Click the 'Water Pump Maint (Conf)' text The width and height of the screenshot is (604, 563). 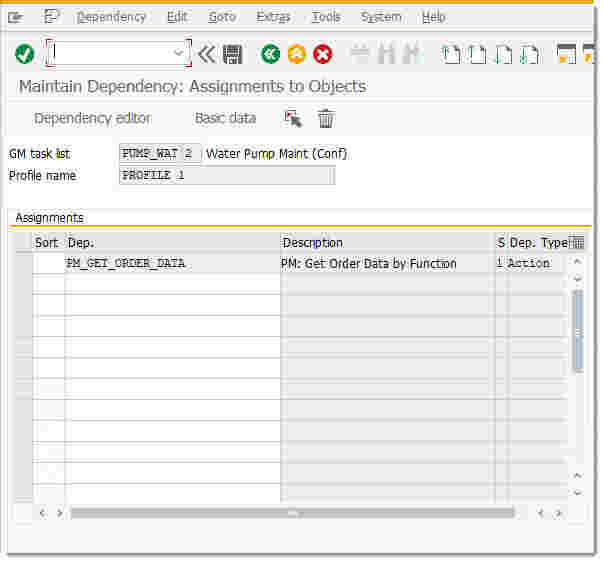click(277, 154)
